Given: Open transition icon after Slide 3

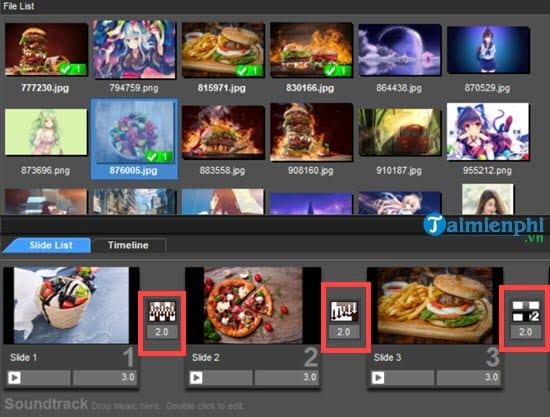Looking at the screenshot, I should coord(525,311).
